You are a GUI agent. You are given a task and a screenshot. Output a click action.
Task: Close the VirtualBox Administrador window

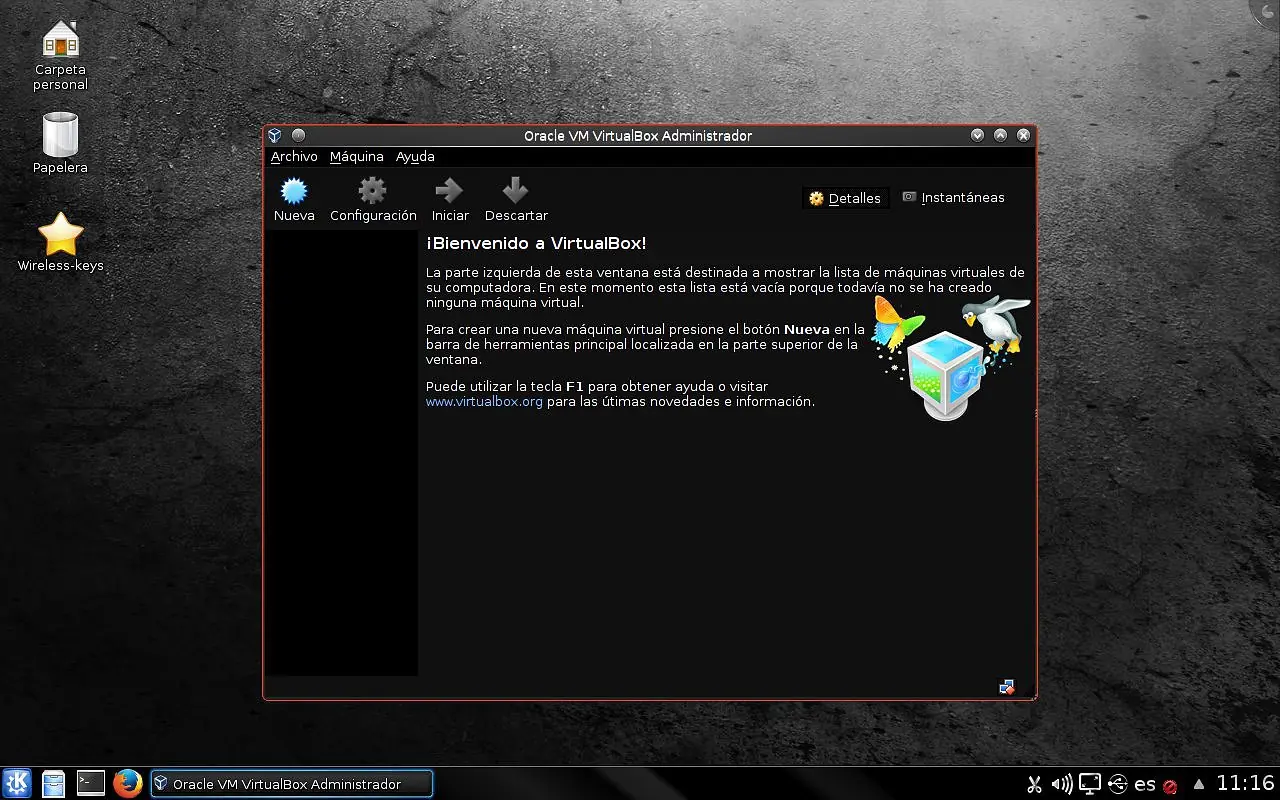point(1023,135)
